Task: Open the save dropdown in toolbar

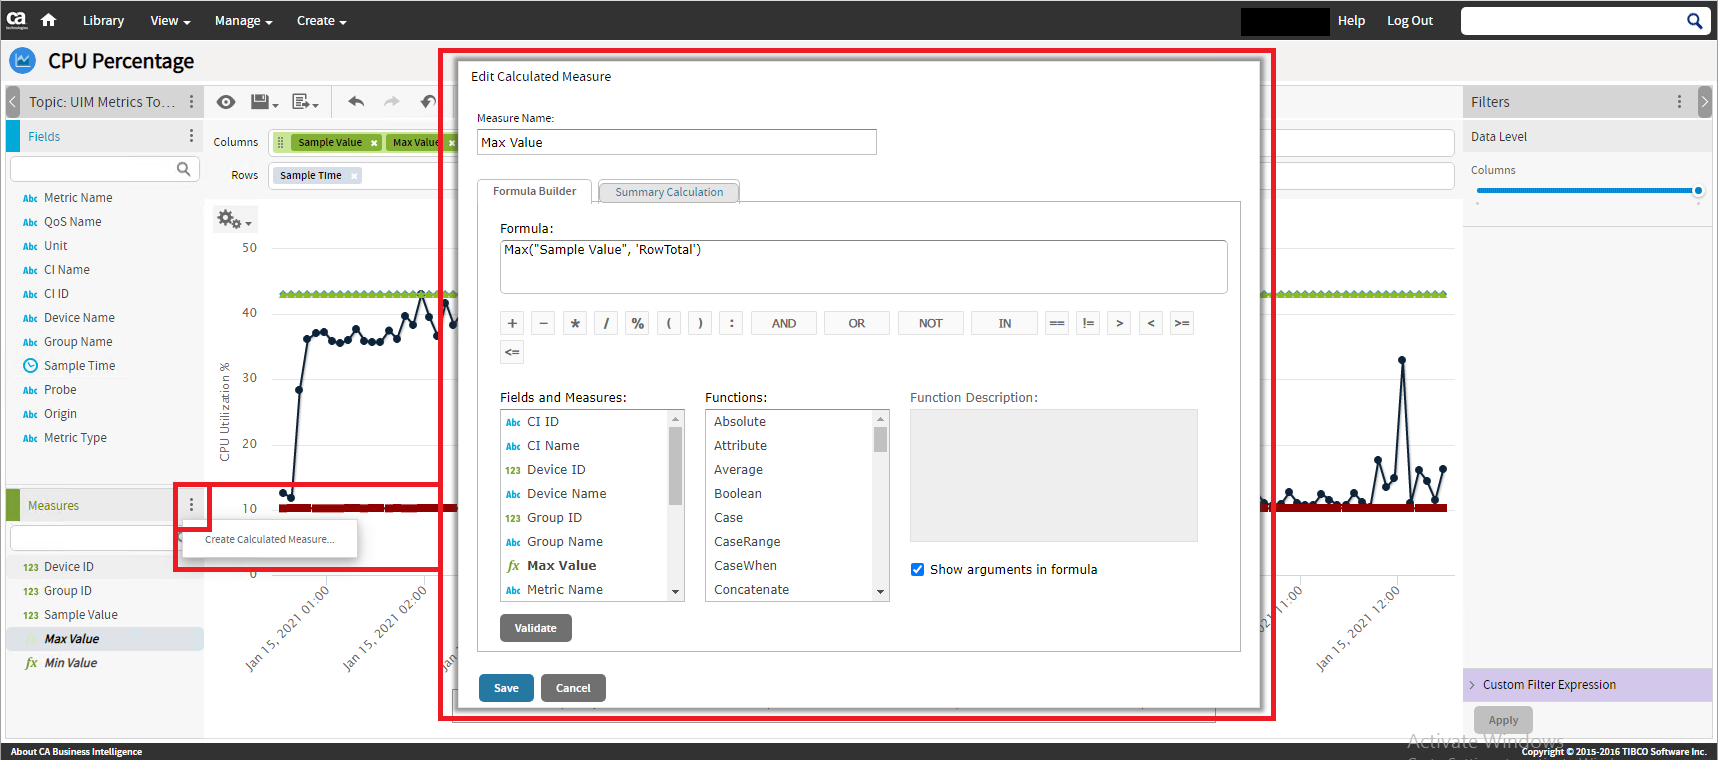Action: point(264,102)
